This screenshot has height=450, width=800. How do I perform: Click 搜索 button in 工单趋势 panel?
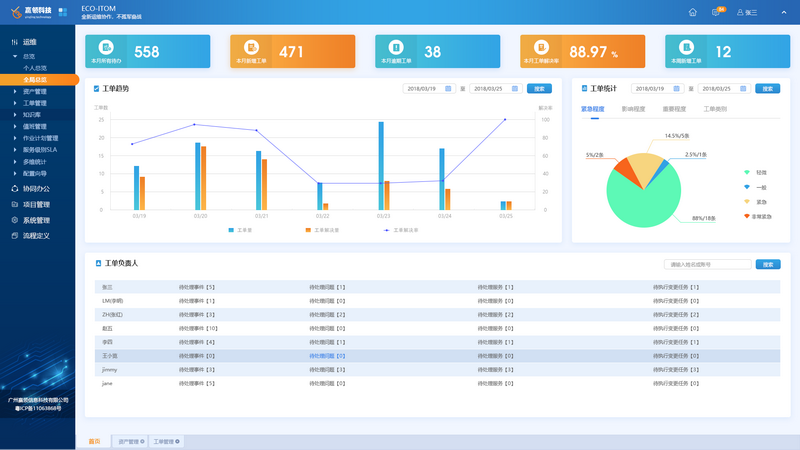(x=539, y=89)
